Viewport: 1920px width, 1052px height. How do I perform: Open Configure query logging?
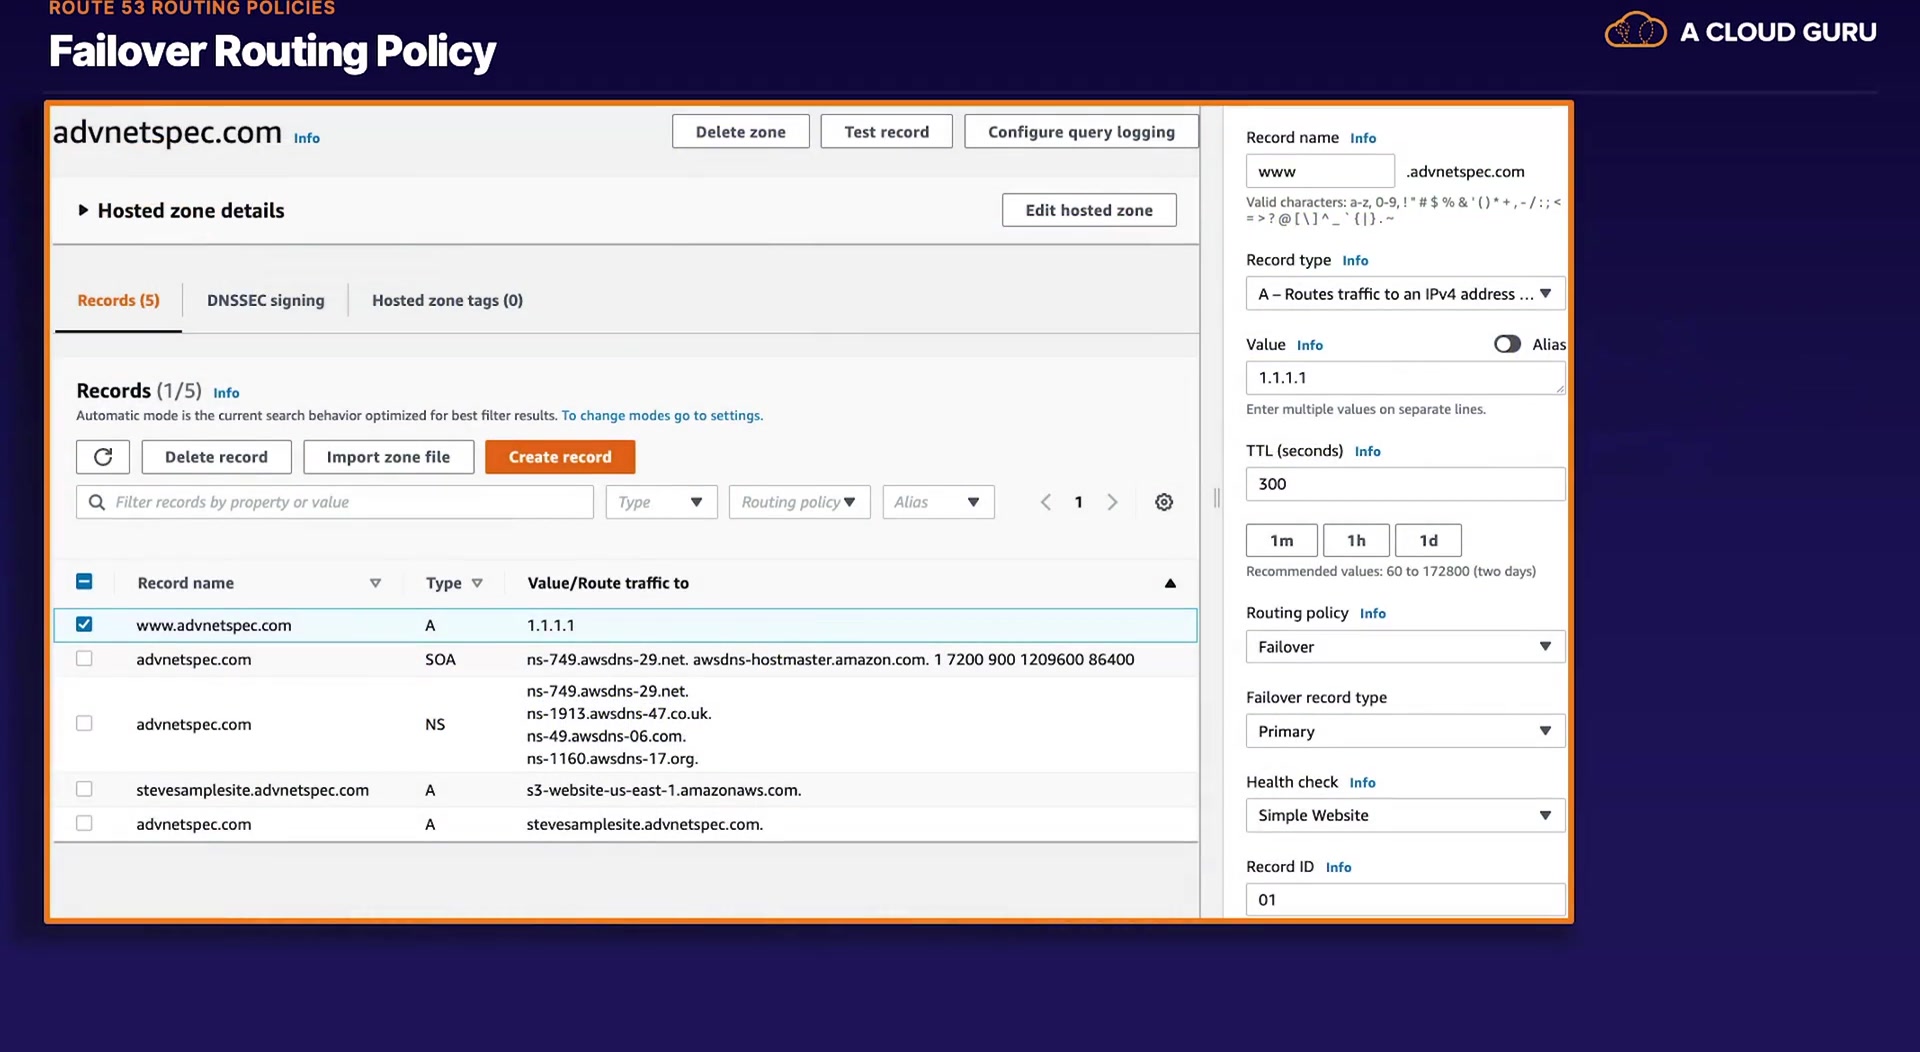pos(1081,132)
